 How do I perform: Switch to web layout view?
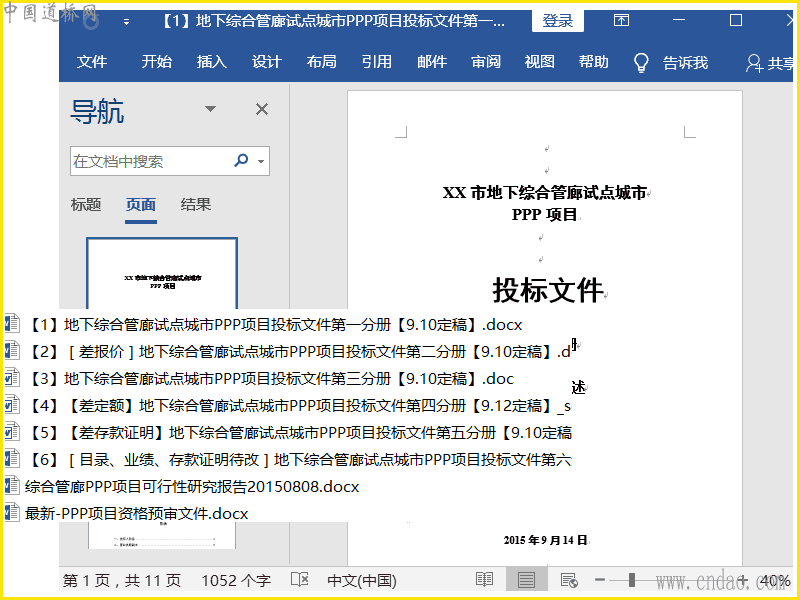click(x=568, y=580)
